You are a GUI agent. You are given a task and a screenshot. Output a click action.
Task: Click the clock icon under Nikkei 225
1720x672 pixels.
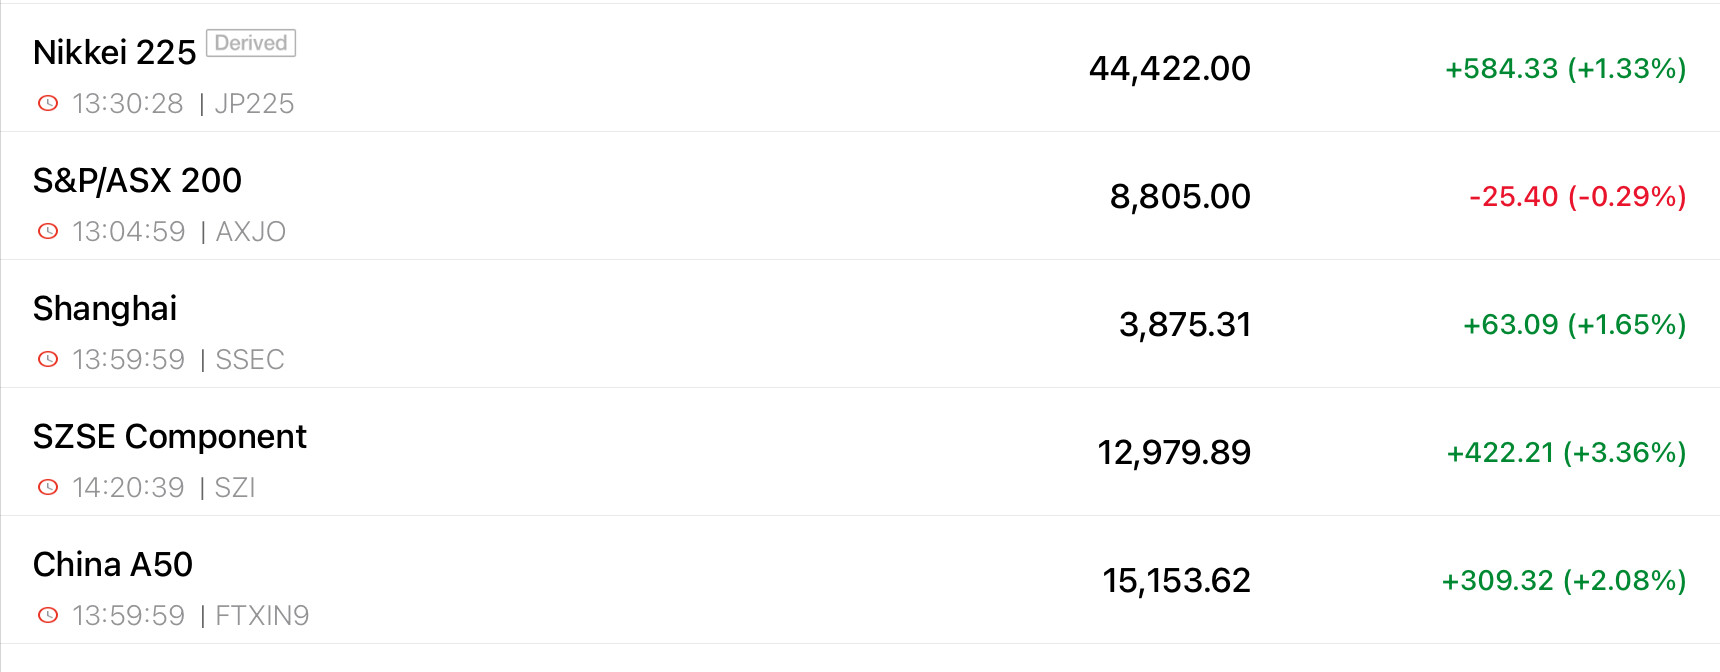coord(48,103)
